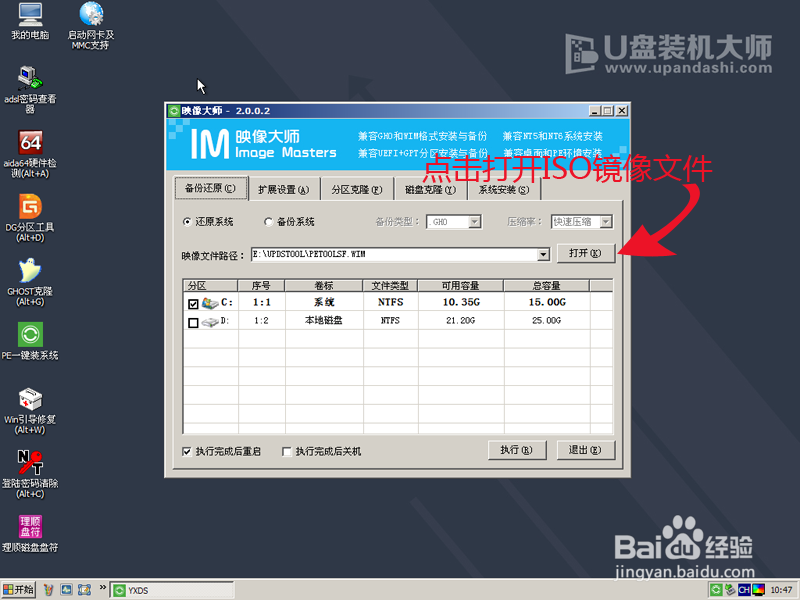The height and width of the screenshot is (600, 800).
Task: Switch to 备份还原 tab
Action: (x=211, y=188)
